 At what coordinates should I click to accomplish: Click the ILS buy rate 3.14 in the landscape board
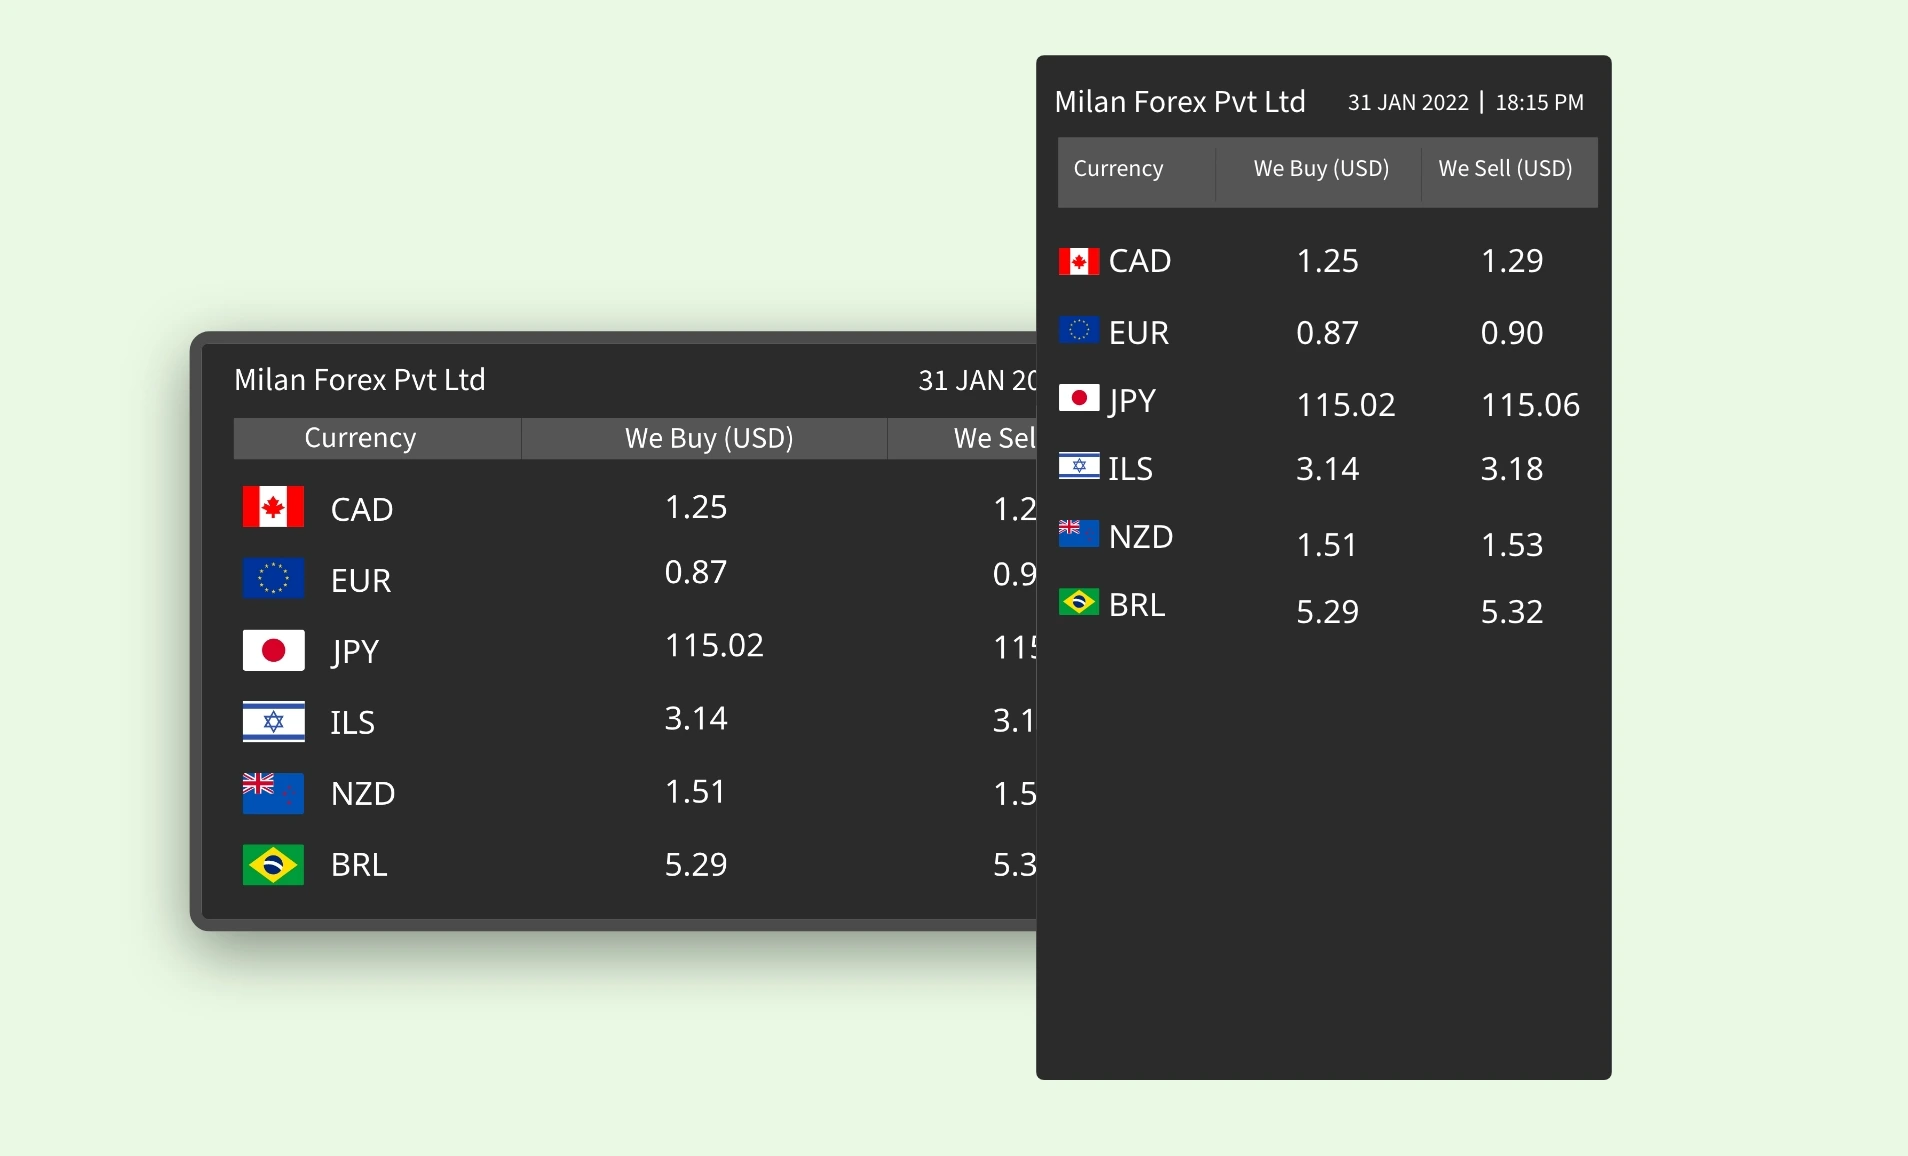[696, 718]
